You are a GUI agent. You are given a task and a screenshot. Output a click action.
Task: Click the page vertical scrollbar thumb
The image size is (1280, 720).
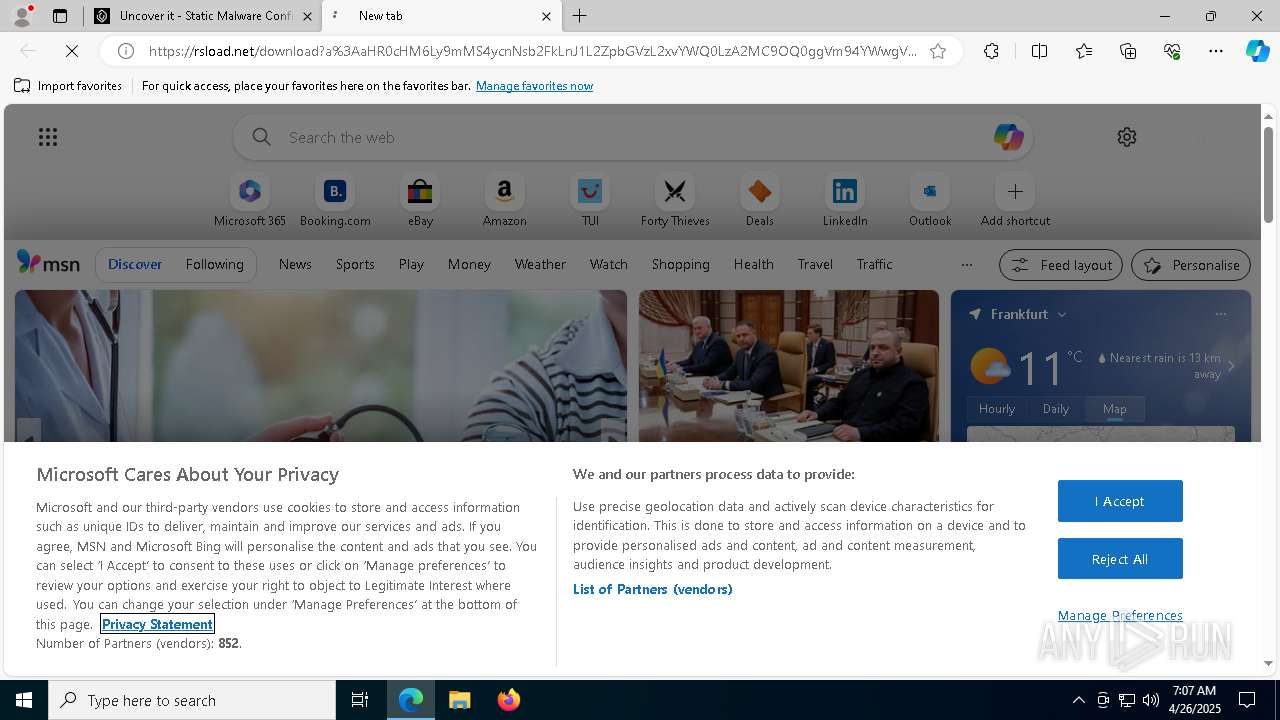(1268, 174)
